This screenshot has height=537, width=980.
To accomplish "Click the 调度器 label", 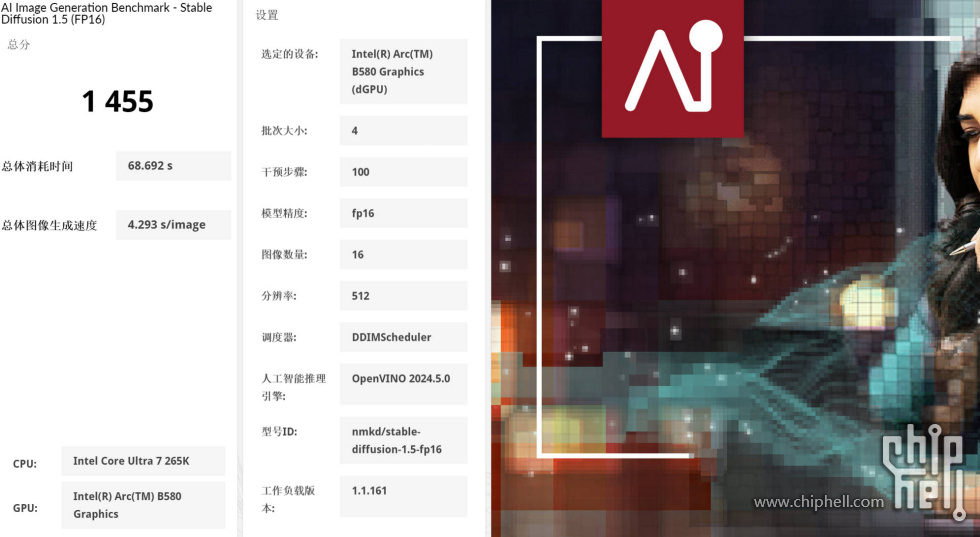I will [x=279, y=337].
